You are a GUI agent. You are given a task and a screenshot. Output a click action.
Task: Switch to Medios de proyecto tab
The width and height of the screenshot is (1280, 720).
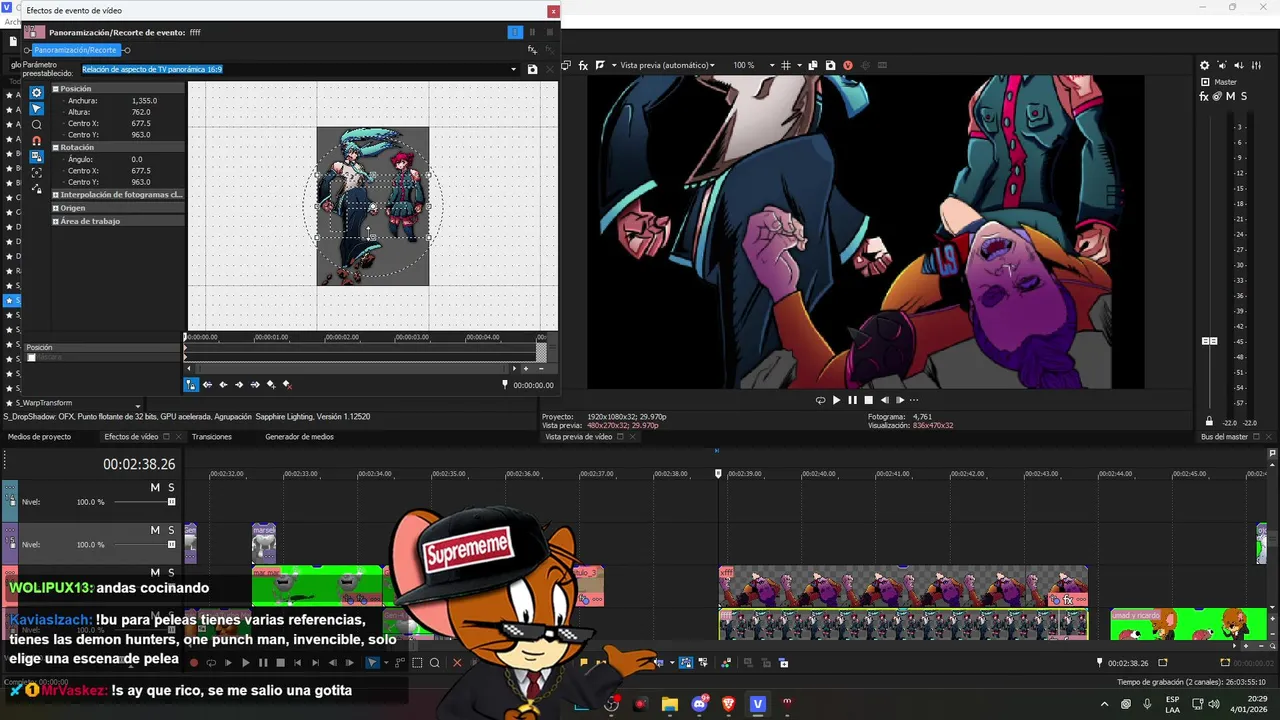pos(39,437)
